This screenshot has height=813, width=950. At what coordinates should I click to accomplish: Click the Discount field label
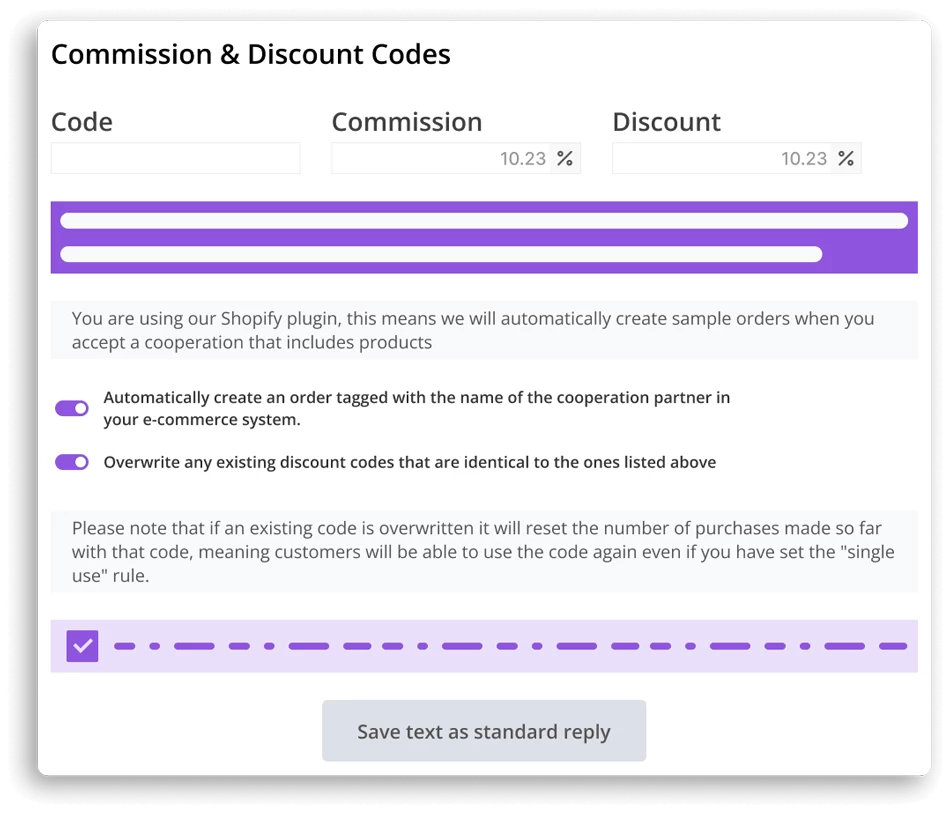(x=667, y=122)
